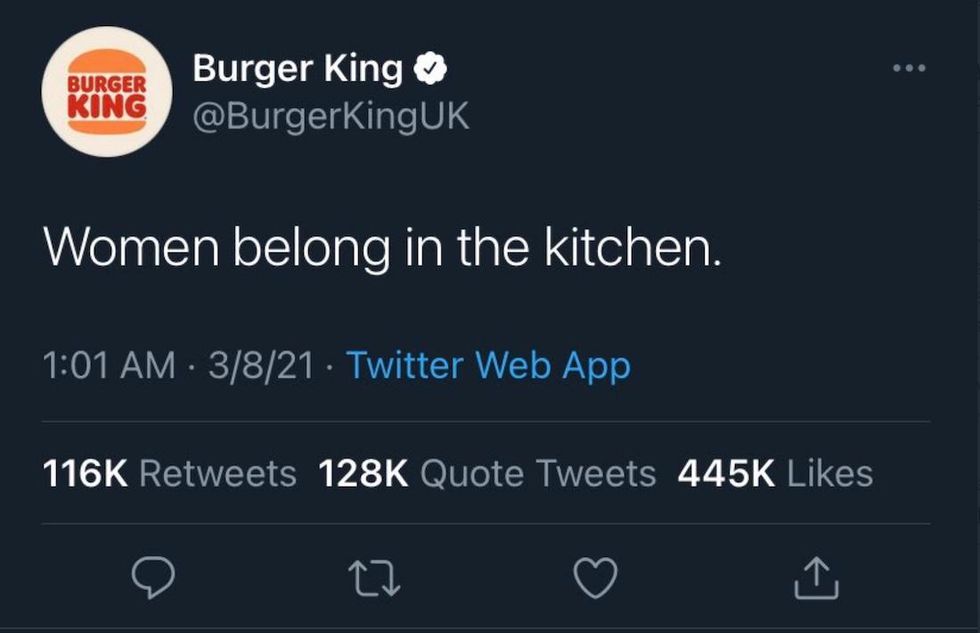Open the three-dot more options menu

click(x=910, y=68)
